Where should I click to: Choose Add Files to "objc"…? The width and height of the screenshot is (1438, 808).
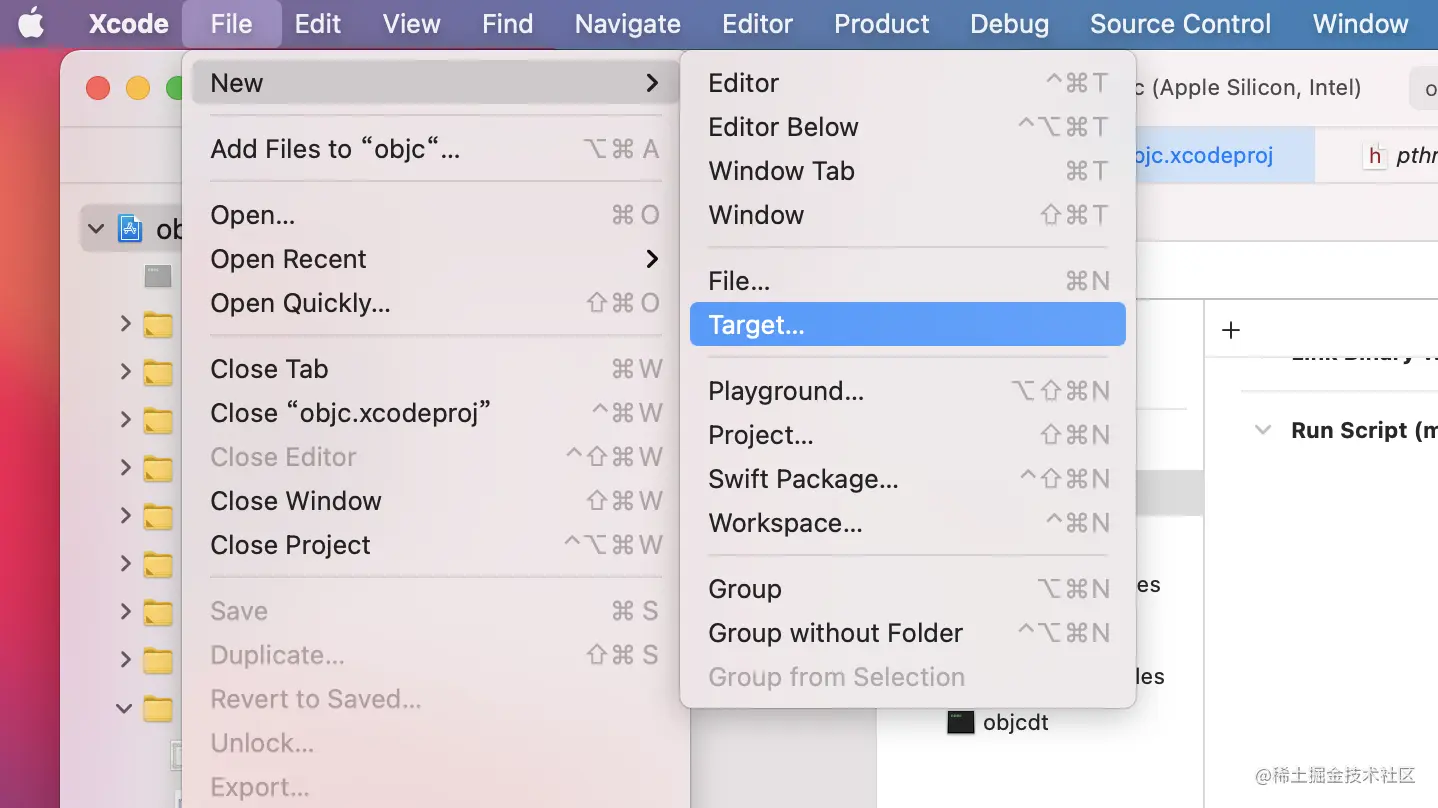point(436,149)
